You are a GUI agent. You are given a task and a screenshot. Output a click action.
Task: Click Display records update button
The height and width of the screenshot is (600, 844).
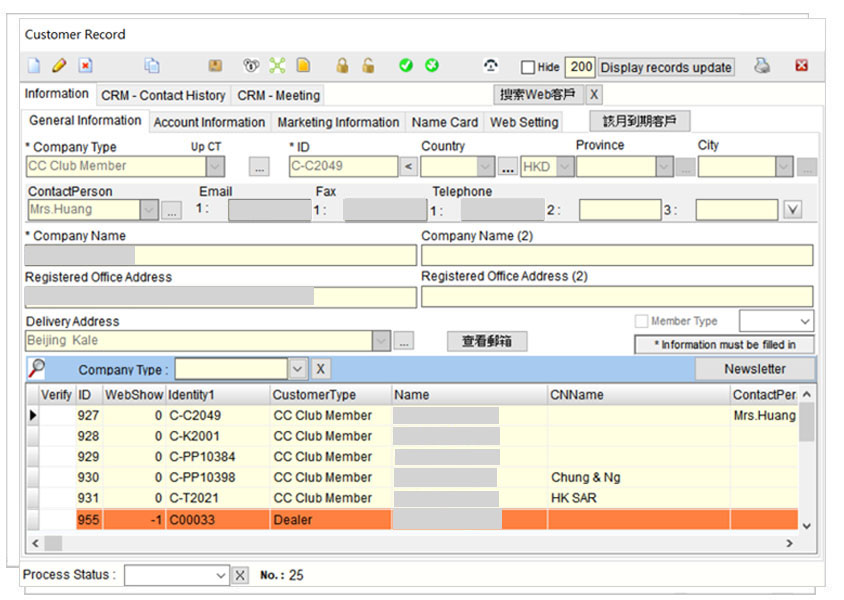(666, 67)
